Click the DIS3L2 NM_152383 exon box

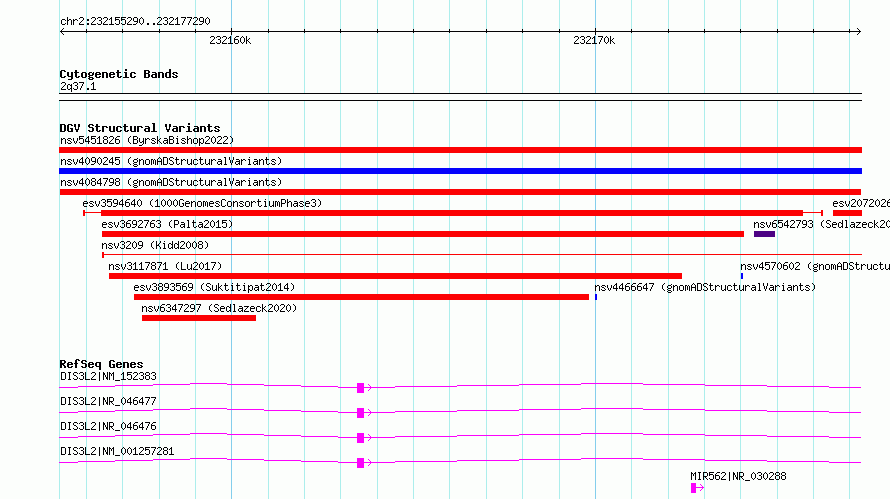360,388
